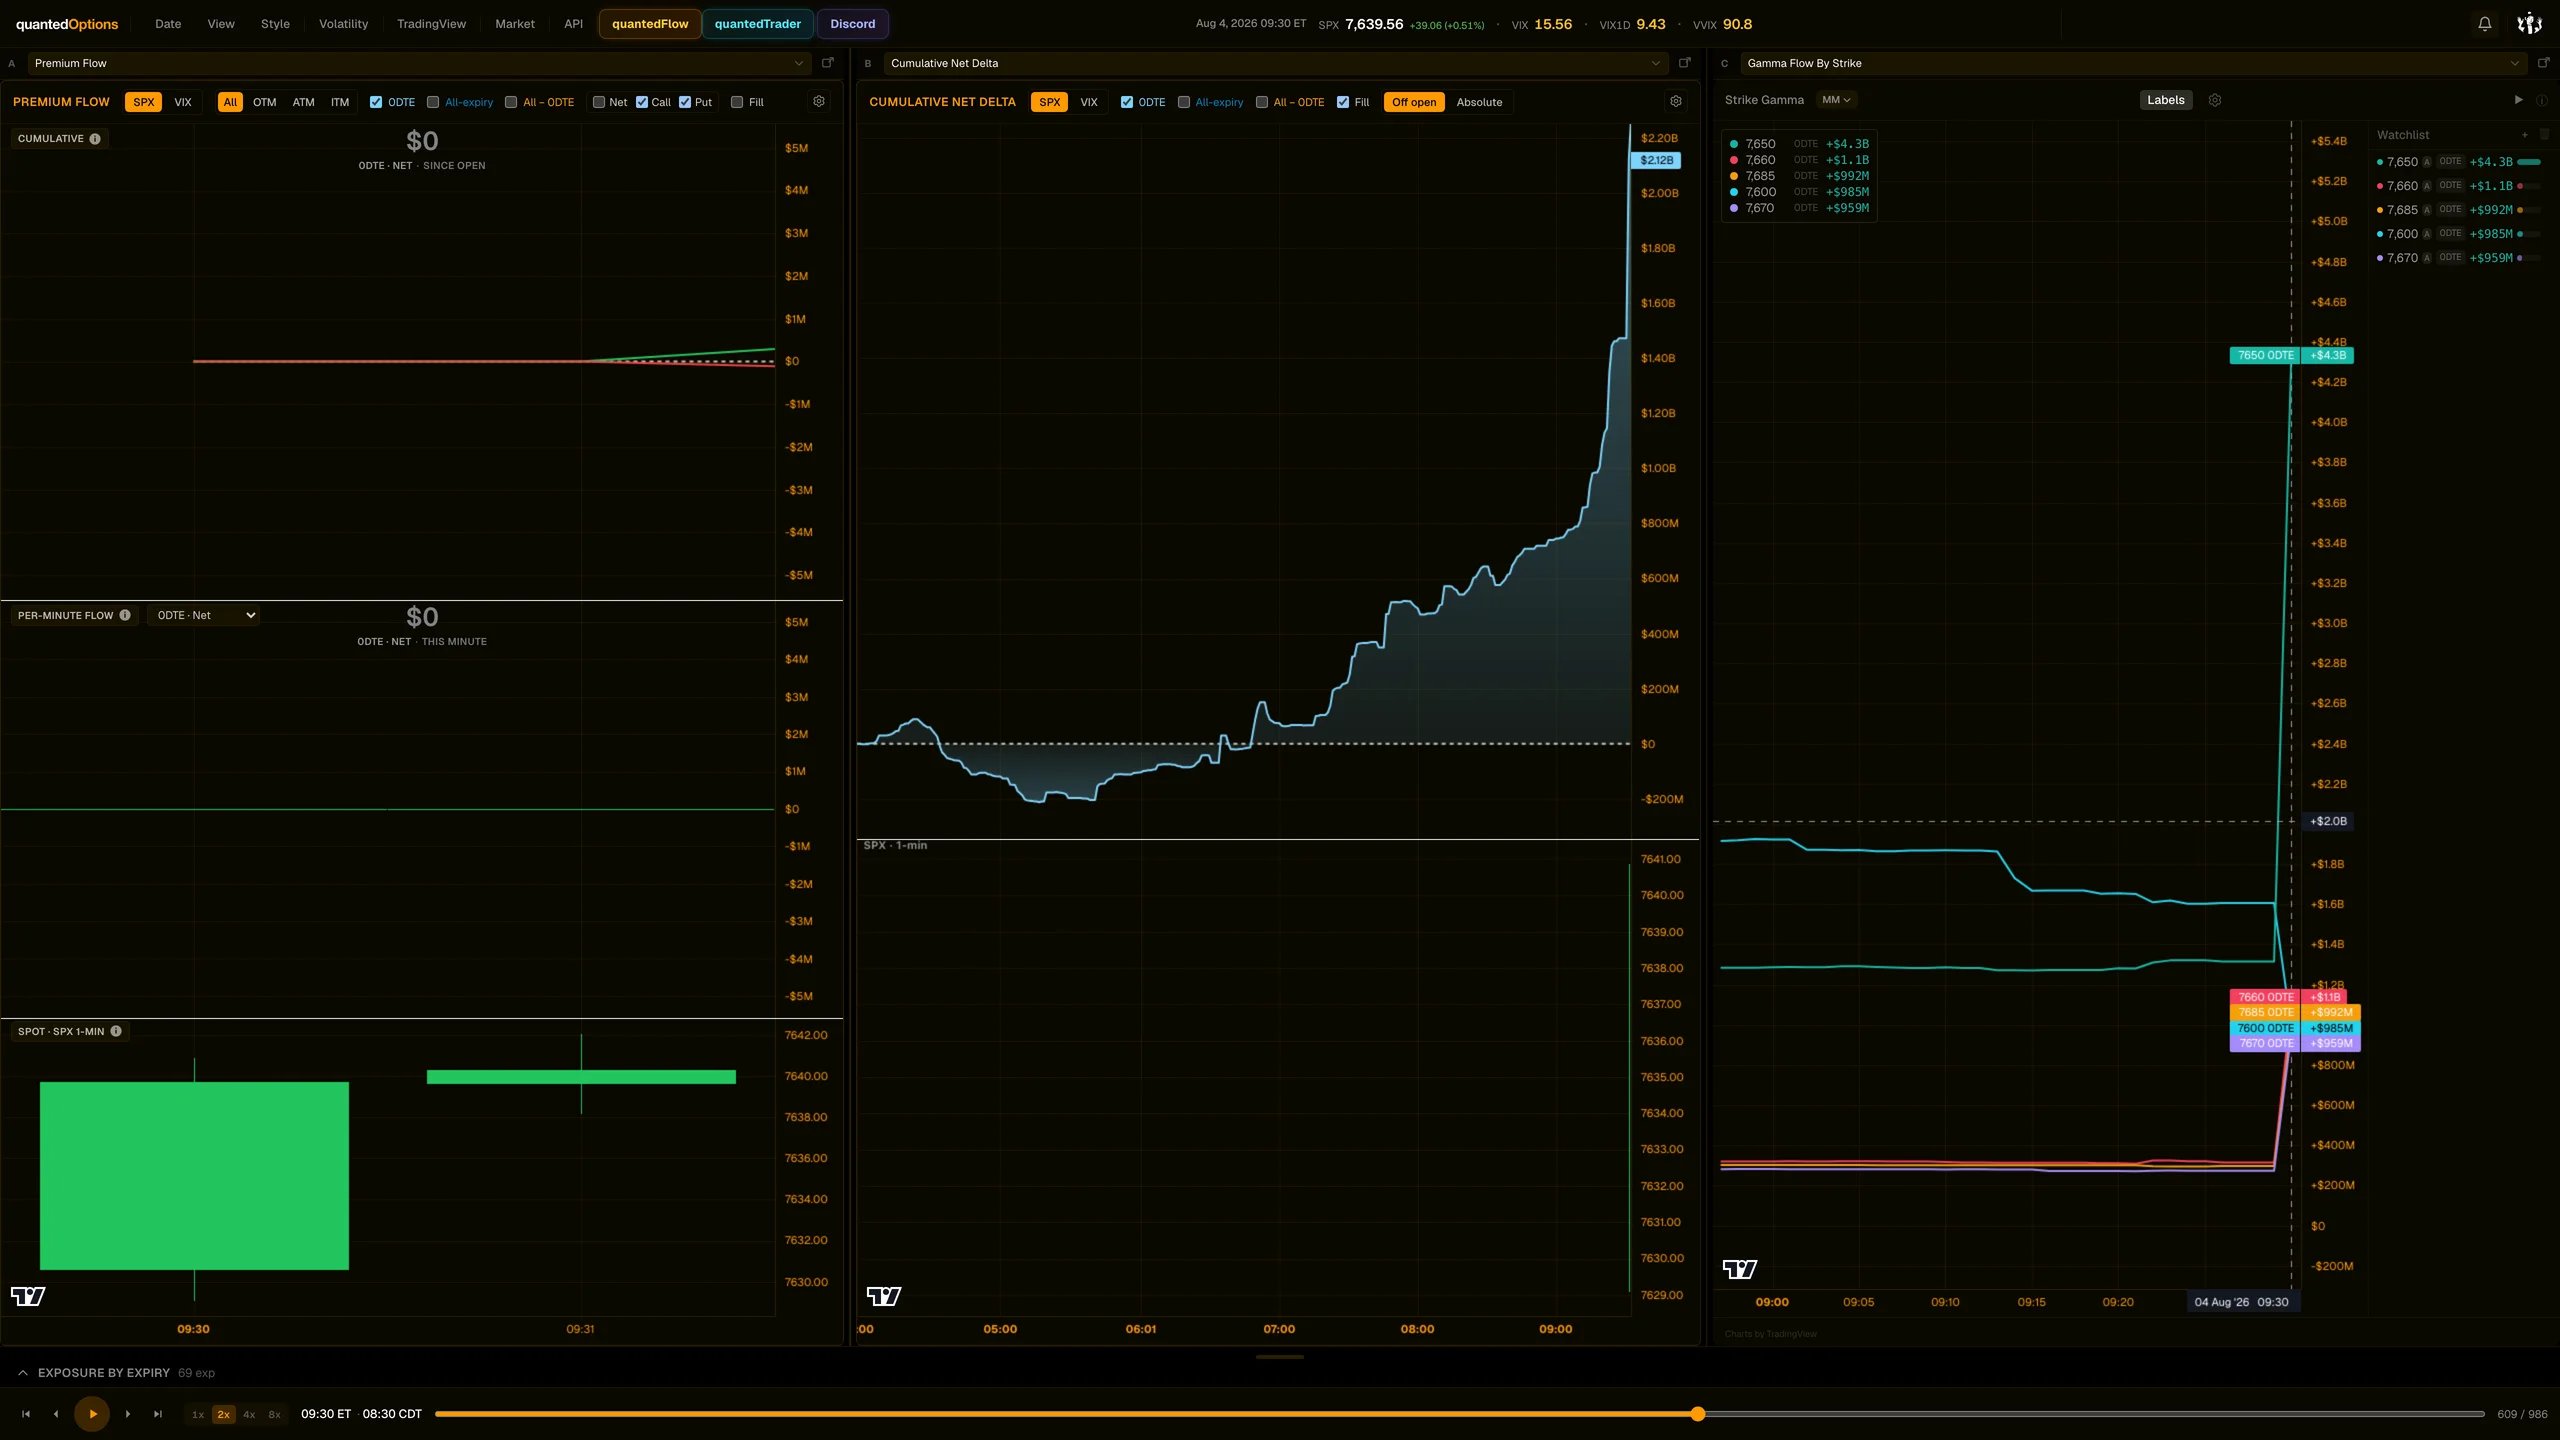Uncheck the Put checkbox

tap(685, 102)
